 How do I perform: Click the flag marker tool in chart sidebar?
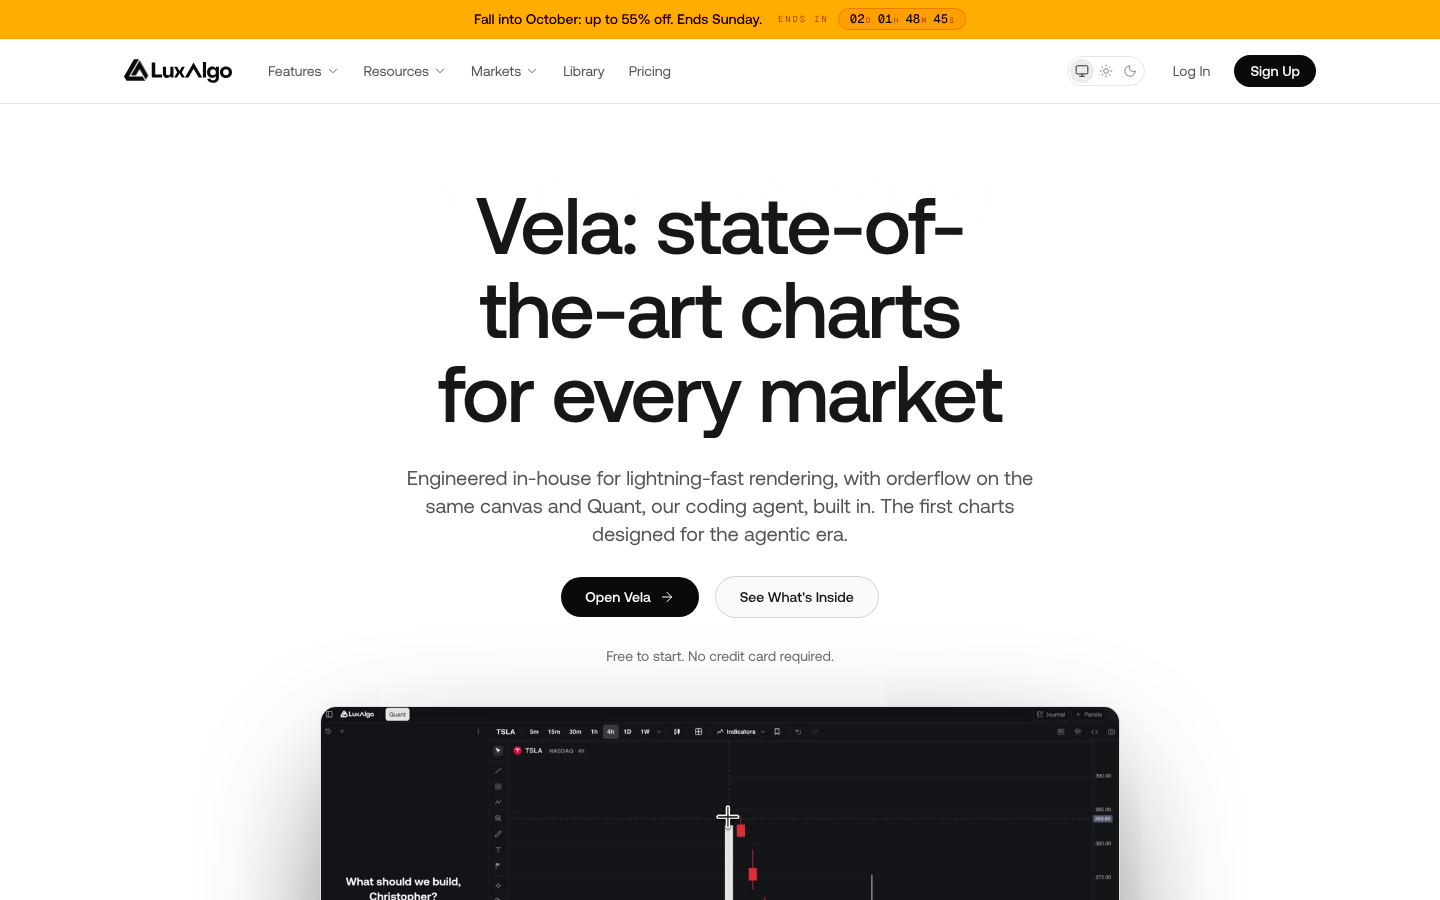click(x=498, y=866)
